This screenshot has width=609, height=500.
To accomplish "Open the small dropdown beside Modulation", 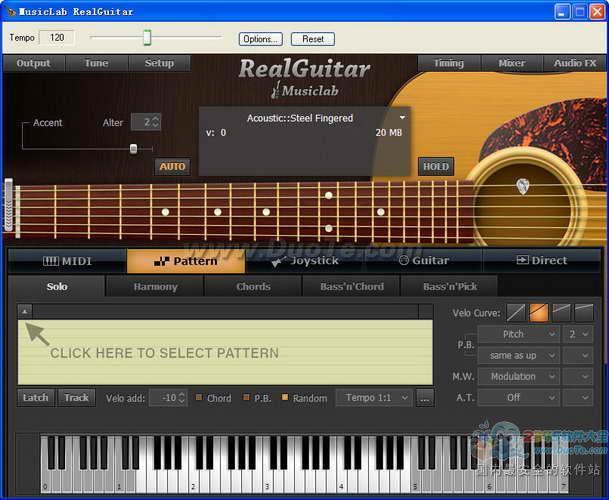I will pyautogui.click(x=578, y=376).
